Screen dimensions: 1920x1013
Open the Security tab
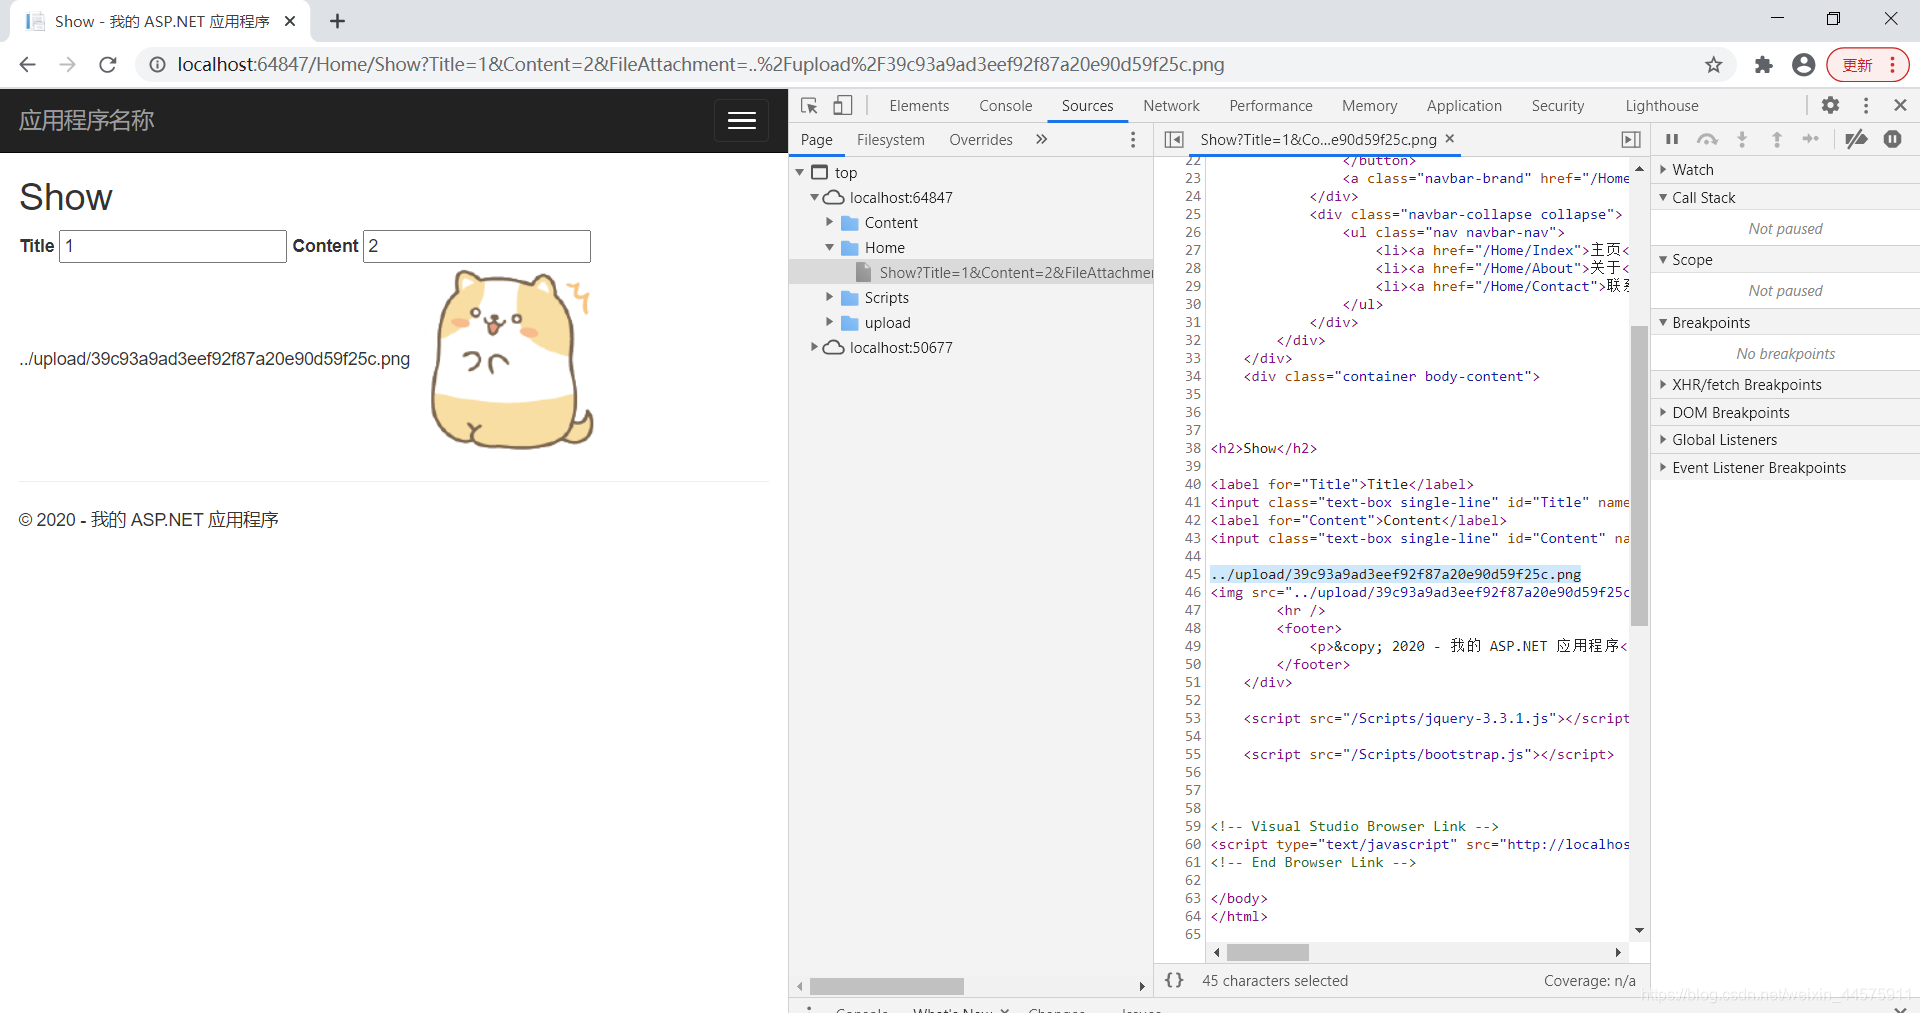pos(1557,106)
